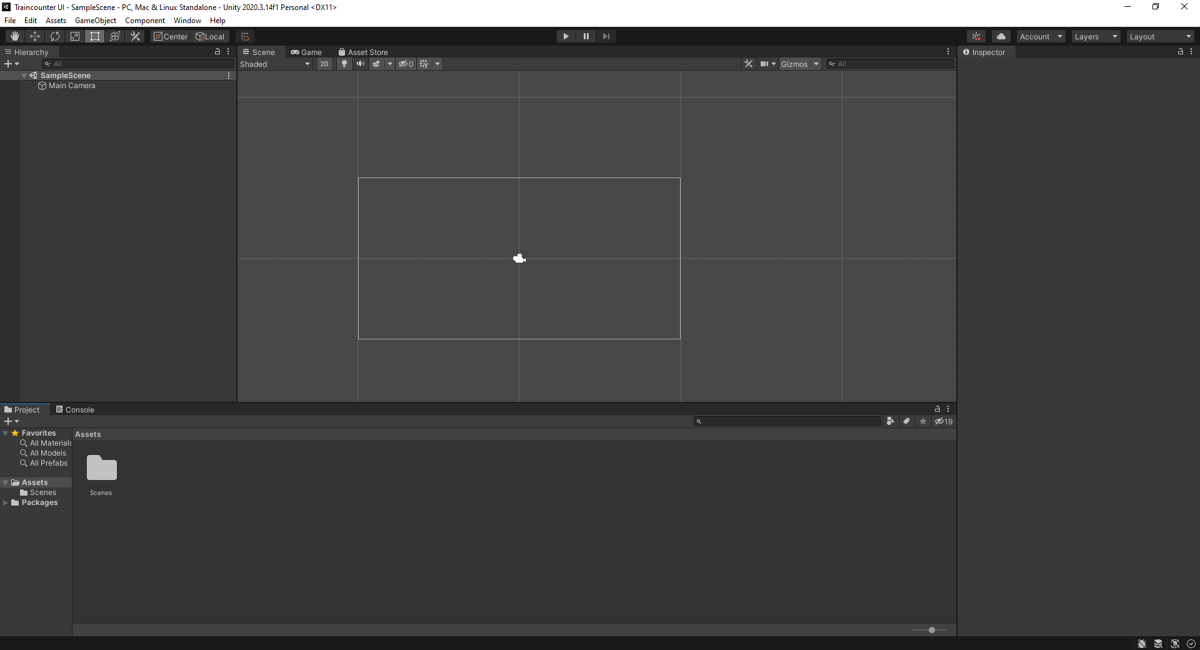Toggle scene lighting in the Scene toolbar
Screen dimensions: 1200x650
point(343,63)
